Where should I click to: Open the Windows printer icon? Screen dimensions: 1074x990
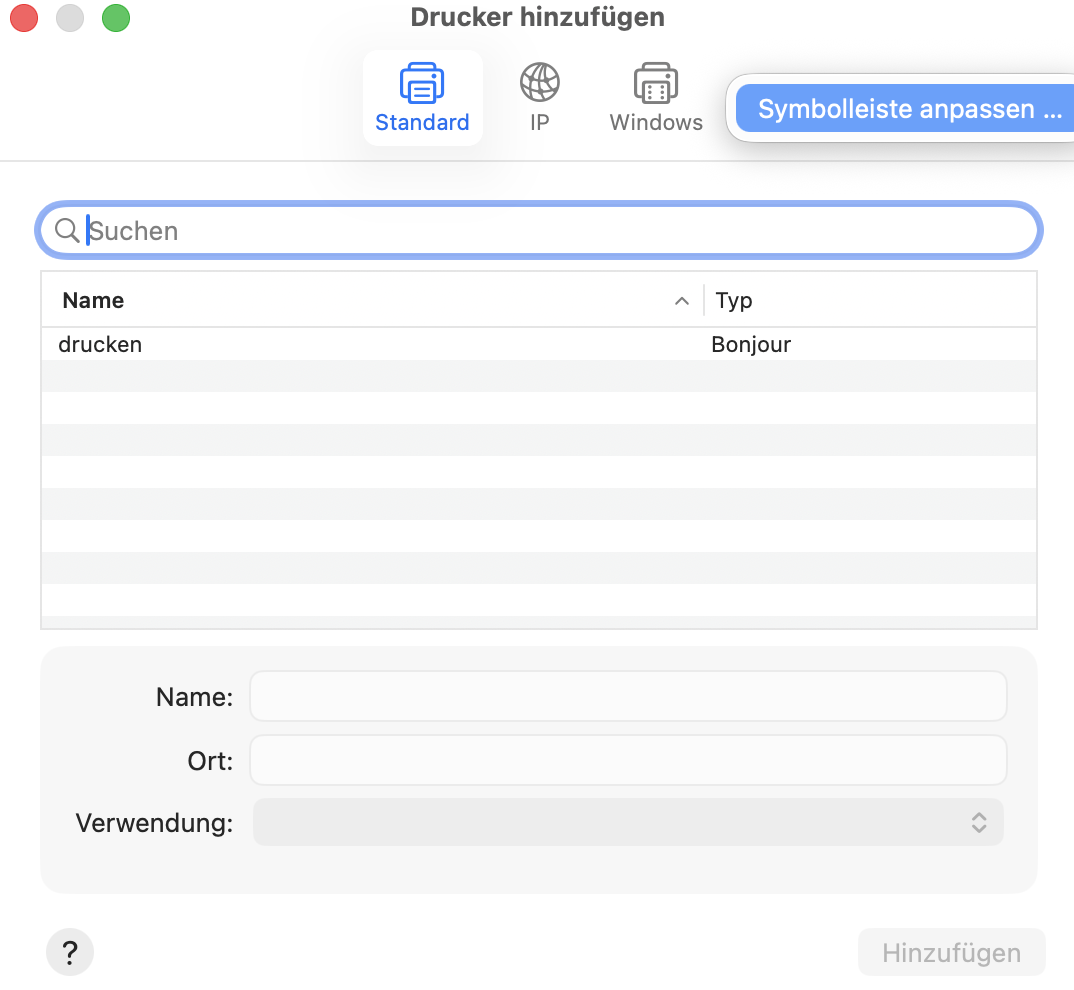tap(656, 85)
